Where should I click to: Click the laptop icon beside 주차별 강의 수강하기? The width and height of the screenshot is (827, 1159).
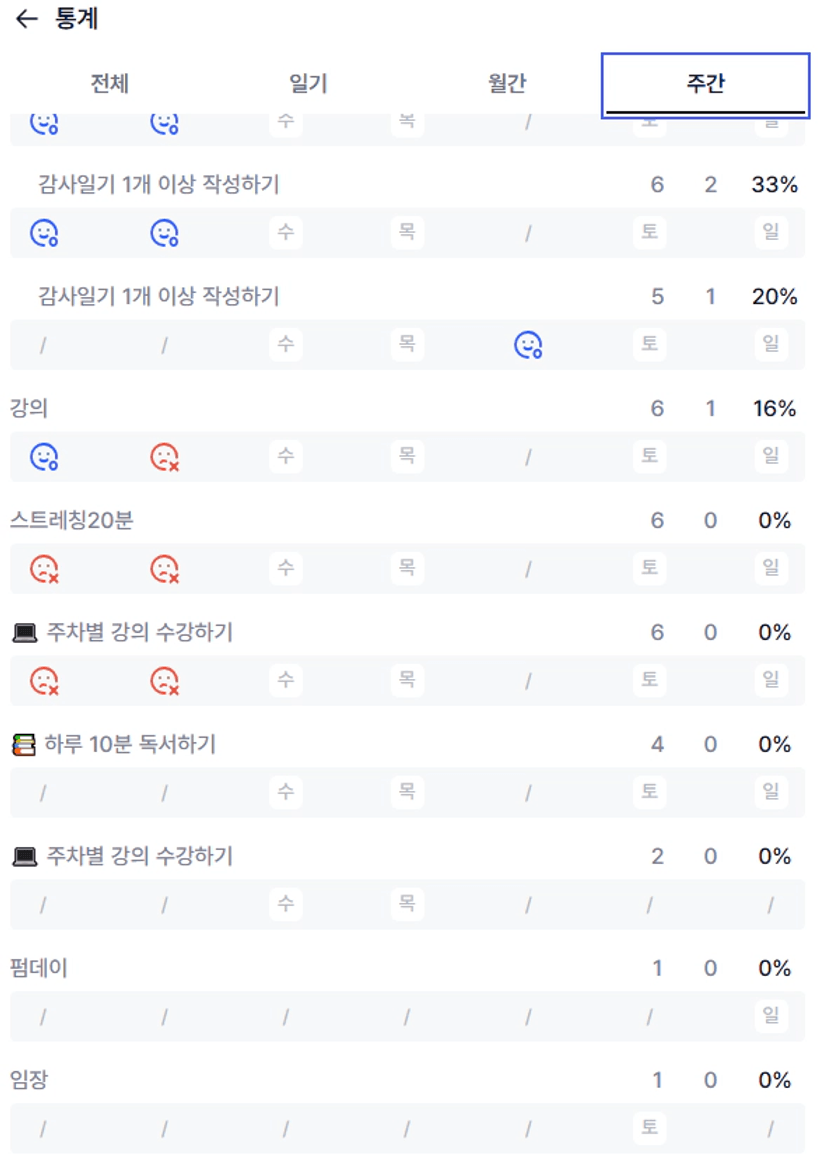[24, 633]
